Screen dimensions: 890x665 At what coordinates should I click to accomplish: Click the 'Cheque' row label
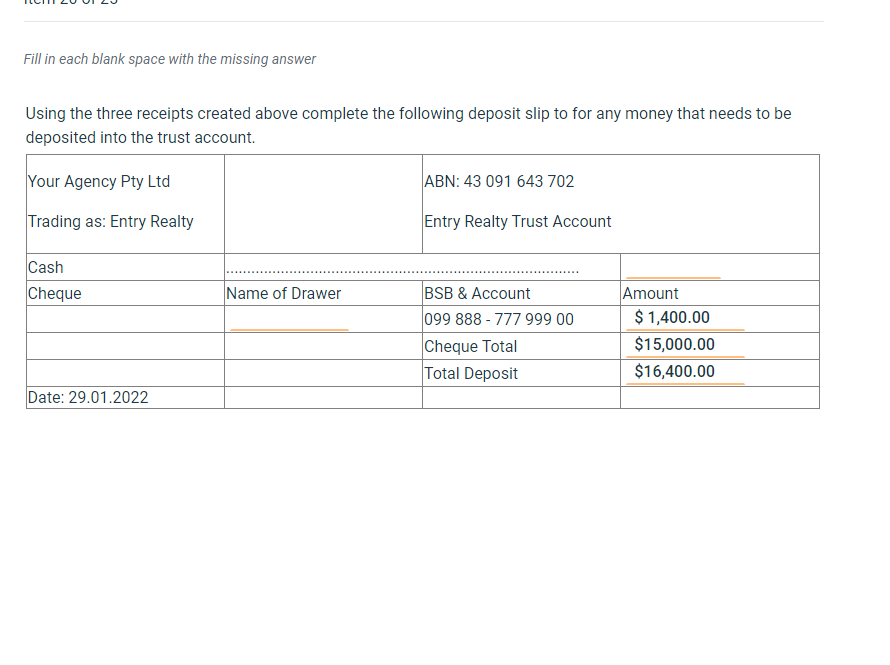54,293
